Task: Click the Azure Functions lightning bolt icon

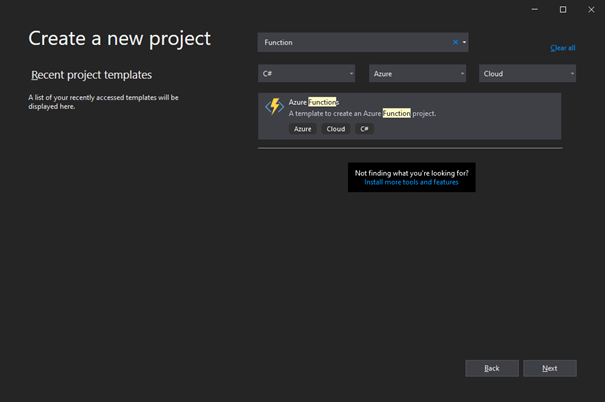Action: click(273, 107)
